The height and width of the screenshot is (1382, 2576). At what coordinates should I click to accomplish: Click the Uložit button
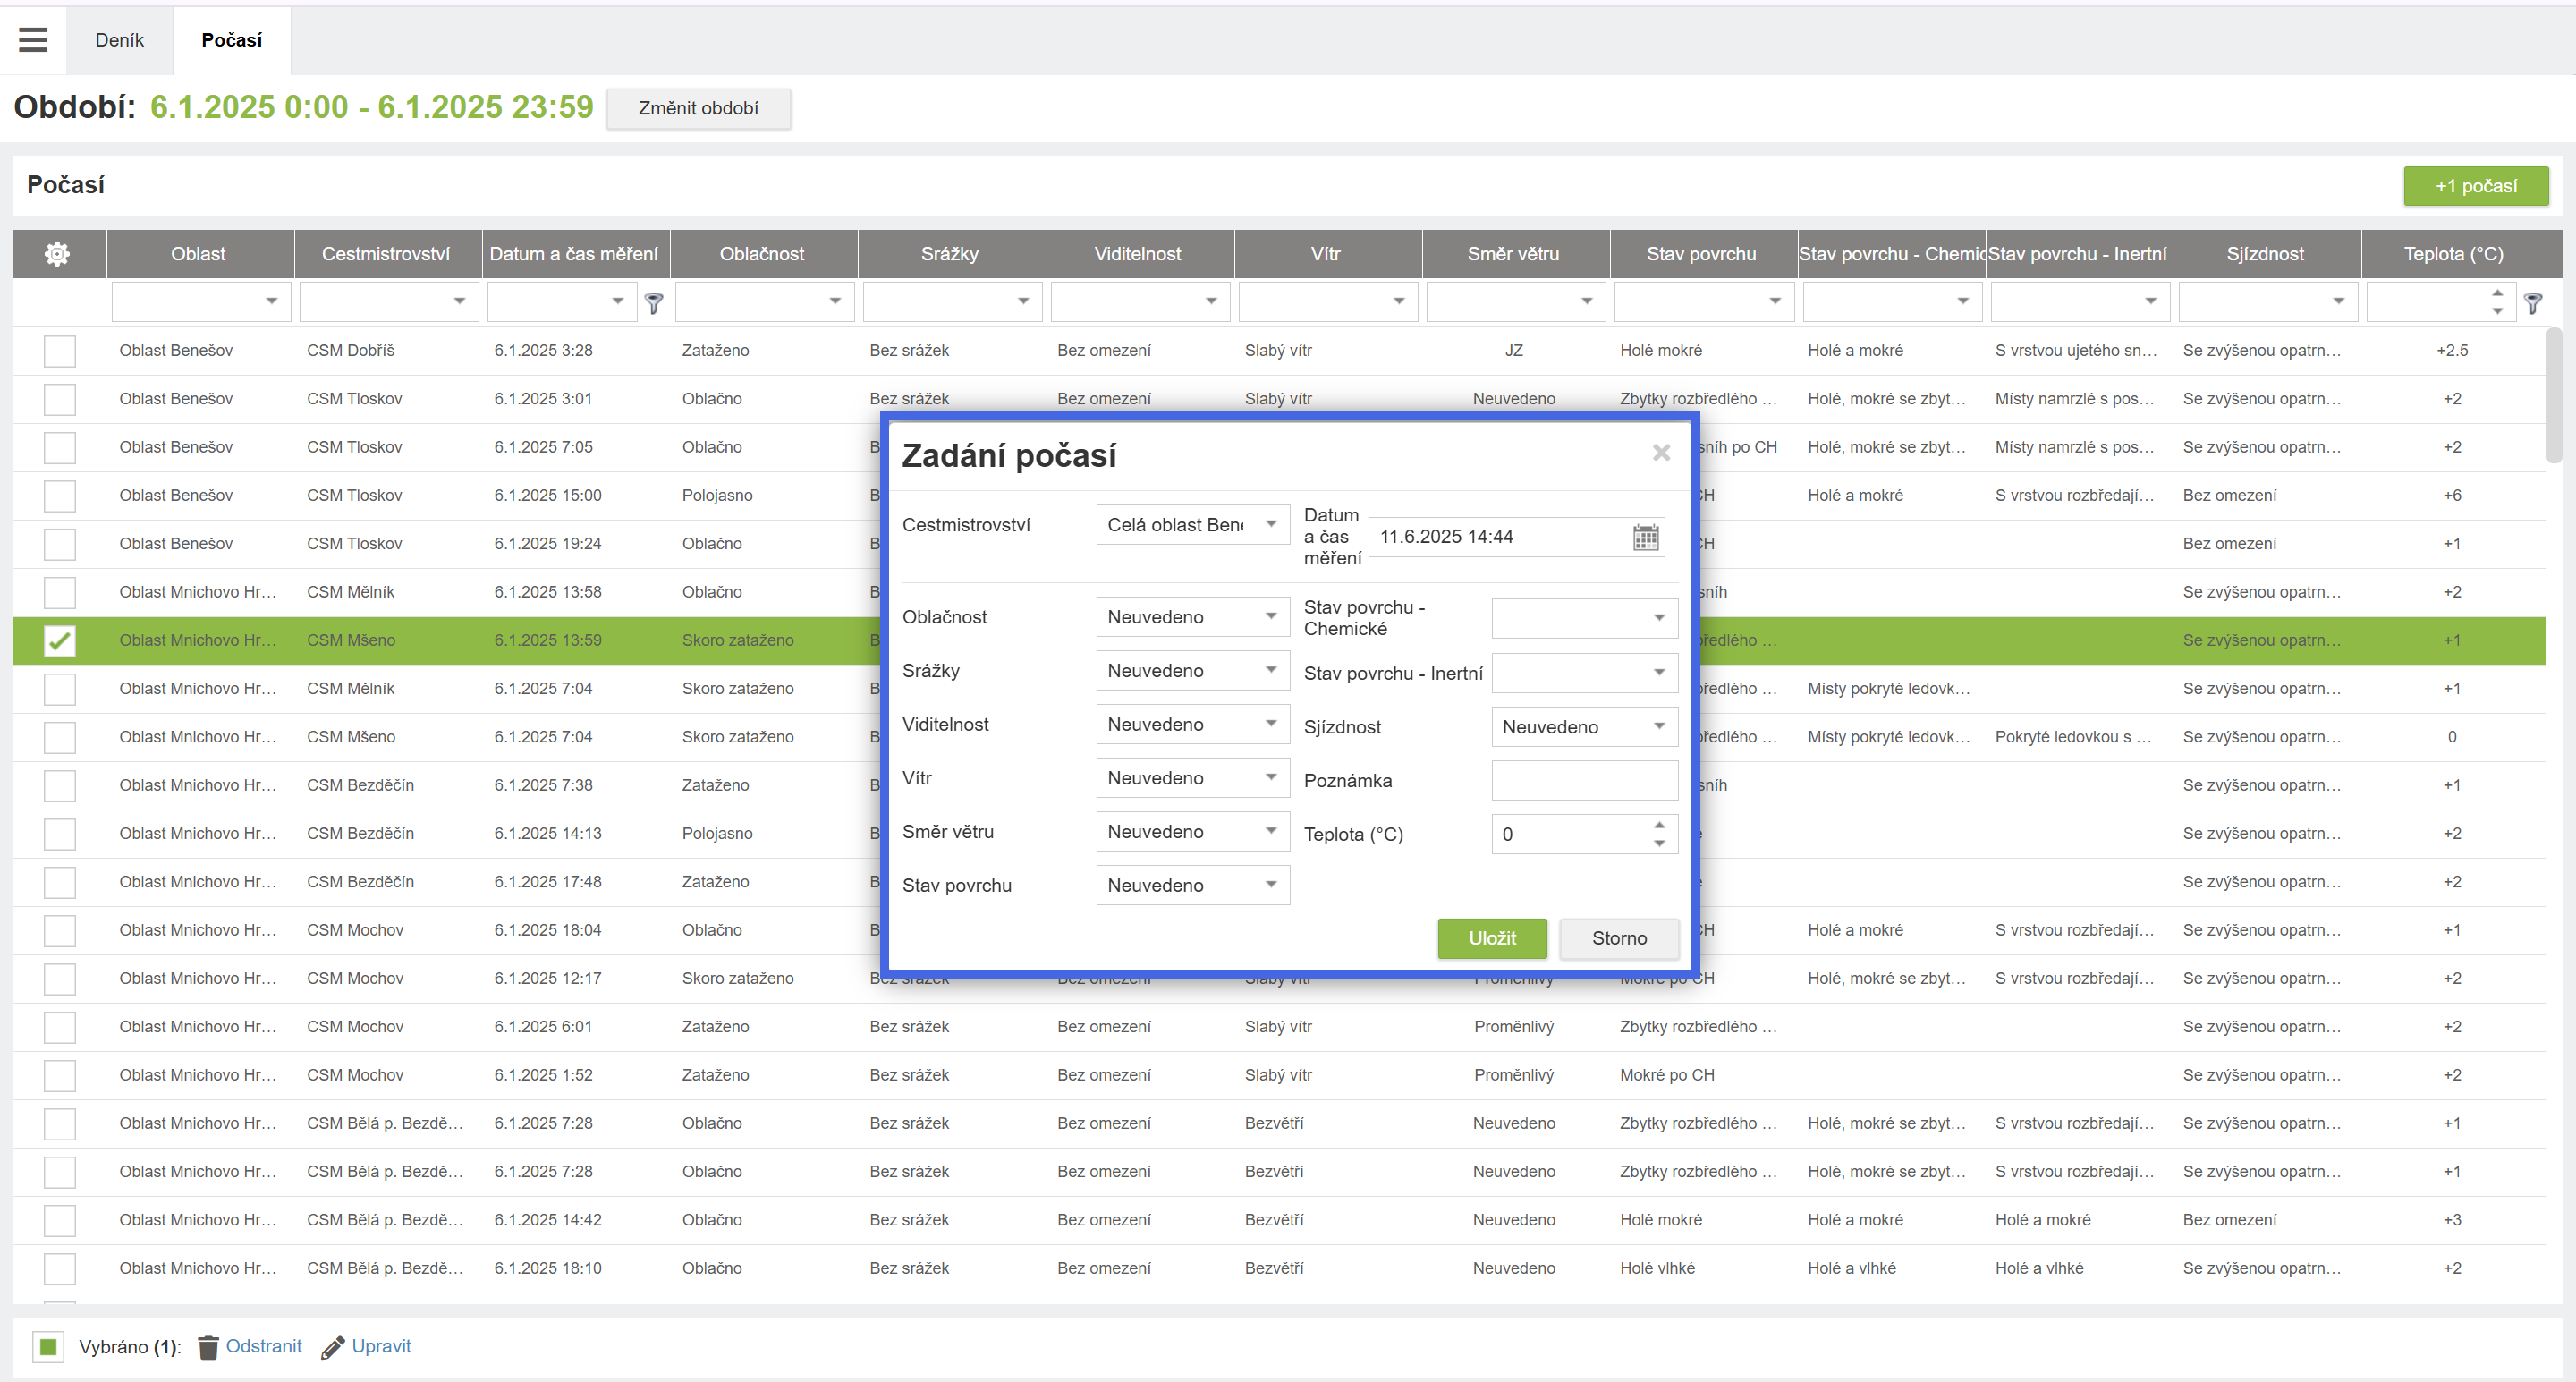tap(1491, 938)
